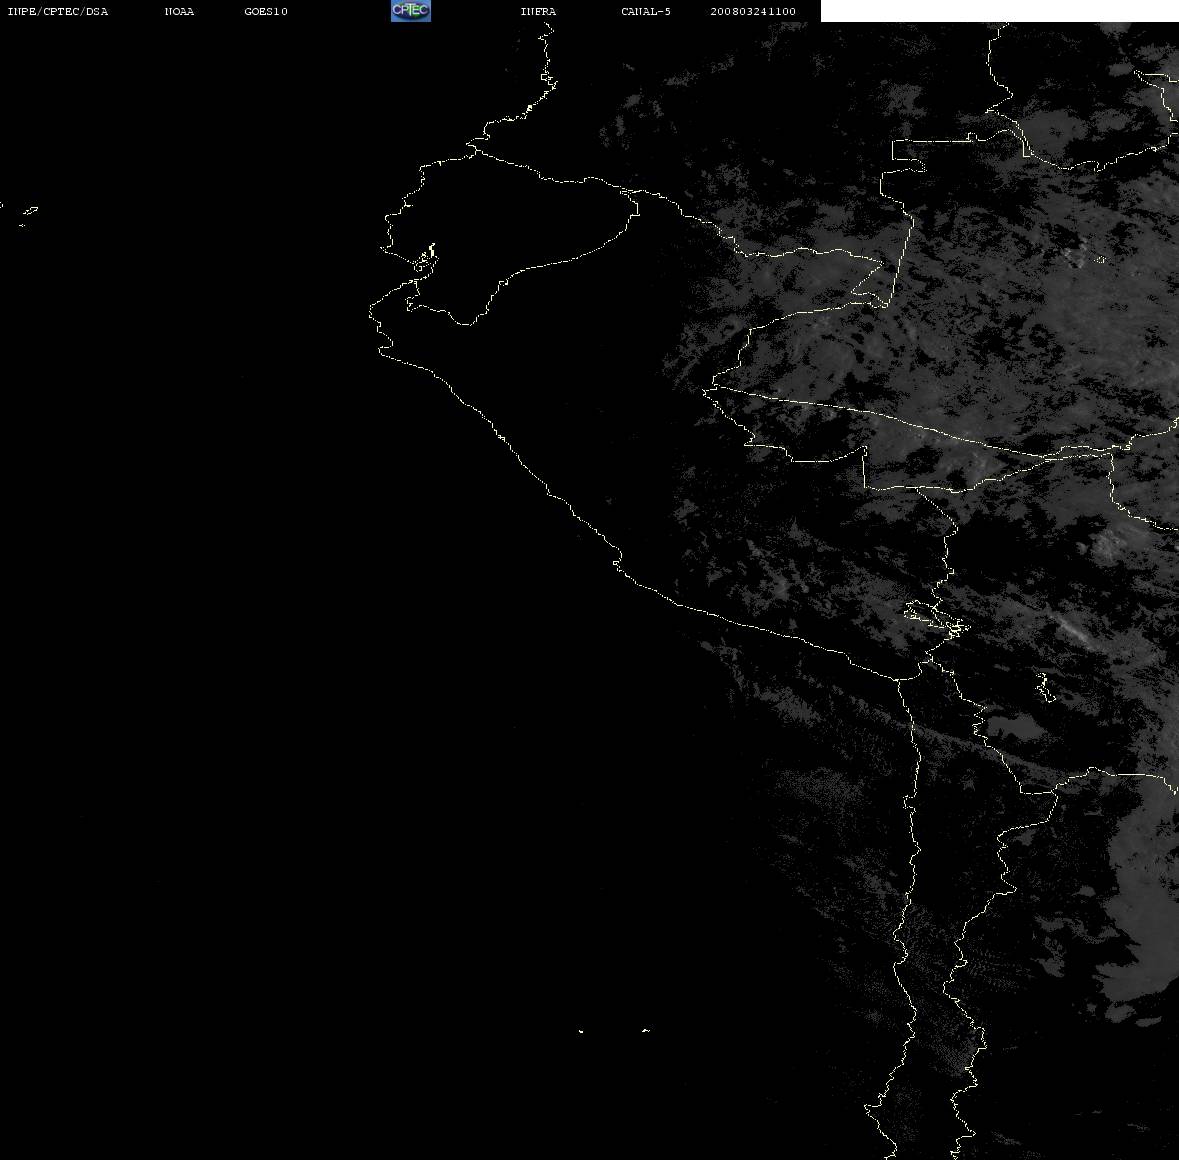This screenshot has width=1179, height=1160.
Task: Select the INPE/CPTEC/DSA header label
Action: (x=58, y=11)
